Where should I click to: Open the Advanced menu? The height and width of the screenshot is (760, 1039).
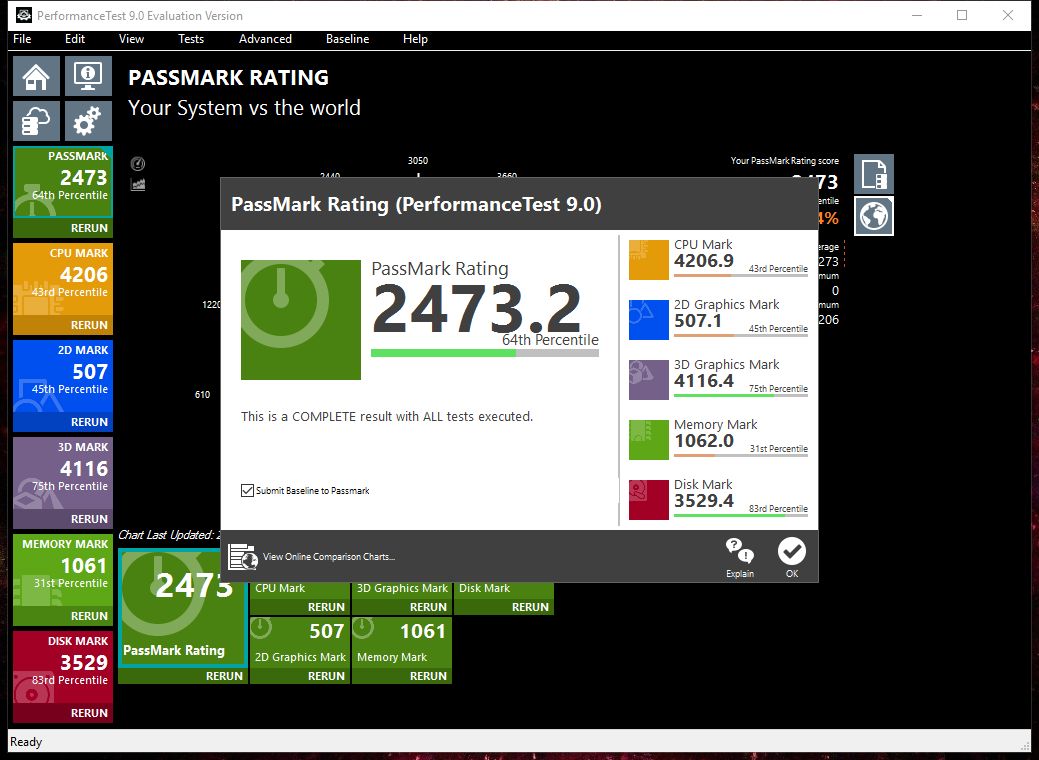pos(265,39)
